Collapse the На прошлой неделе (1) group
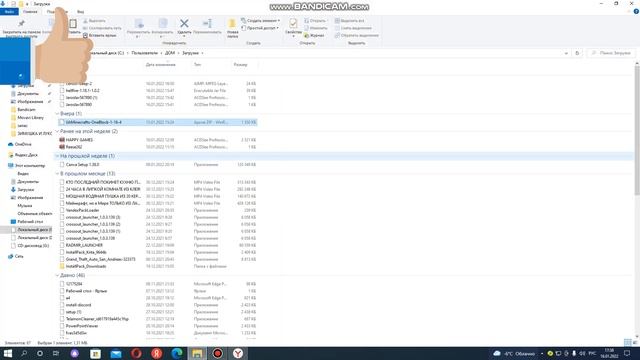The image size is (640, 360). [57, 156]
